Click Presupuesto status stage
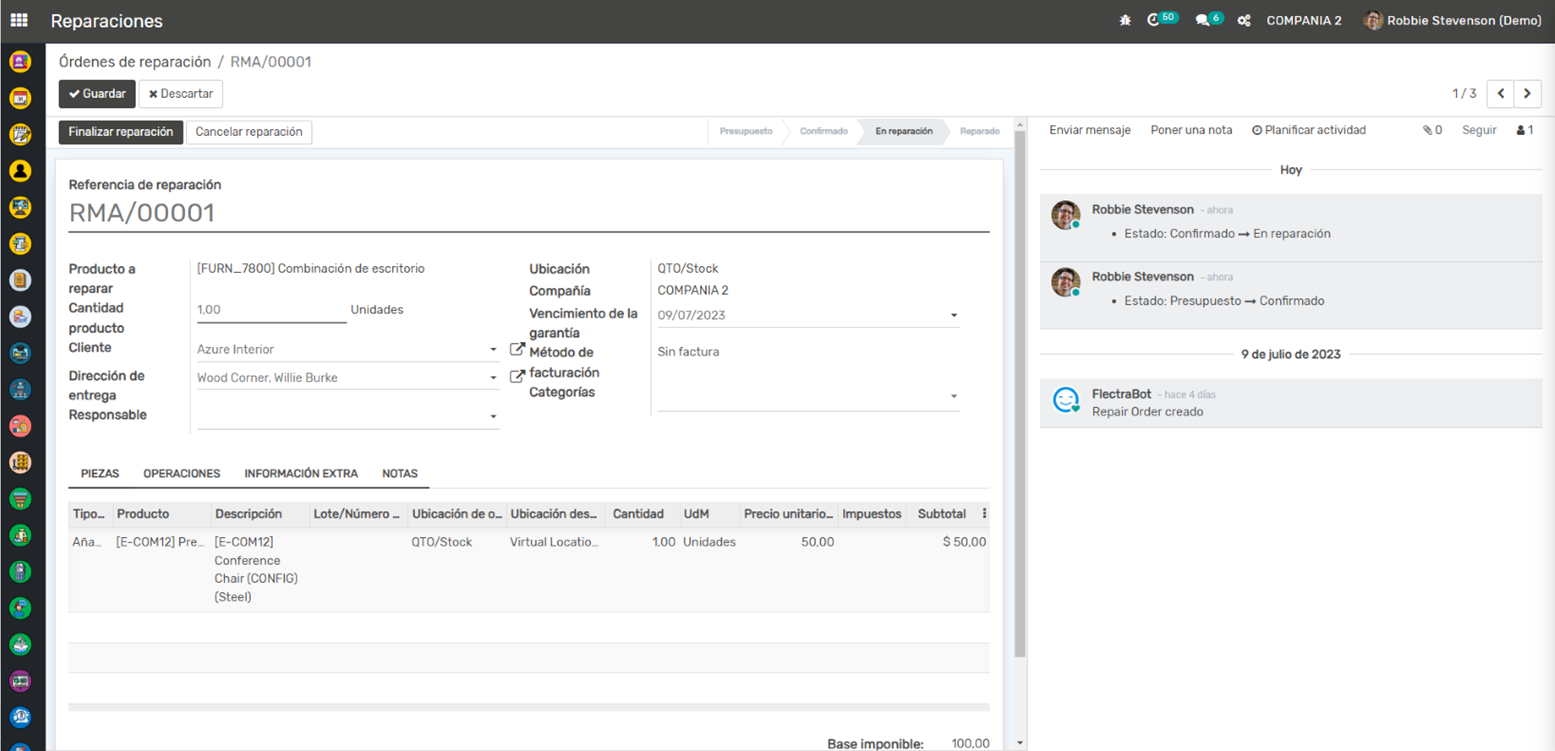This screenshot has width=1555, height=751. point(746,131)
